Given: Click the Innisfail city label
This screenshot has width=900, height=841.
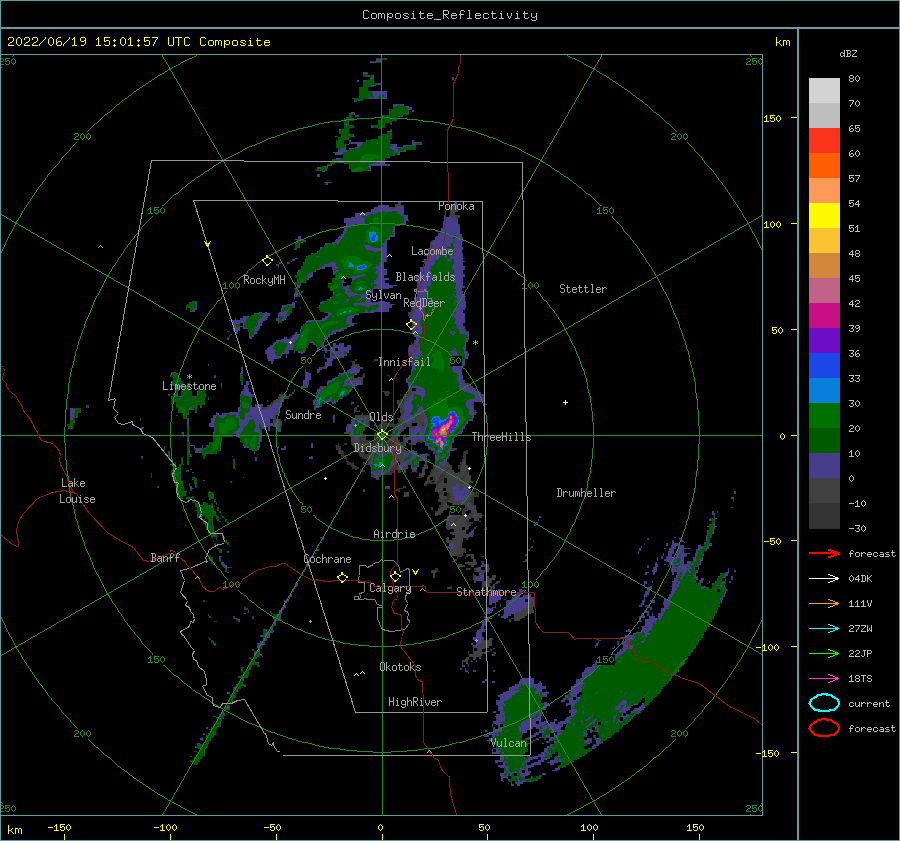Looking at the screenshot, I should click(x=404, y=362).
